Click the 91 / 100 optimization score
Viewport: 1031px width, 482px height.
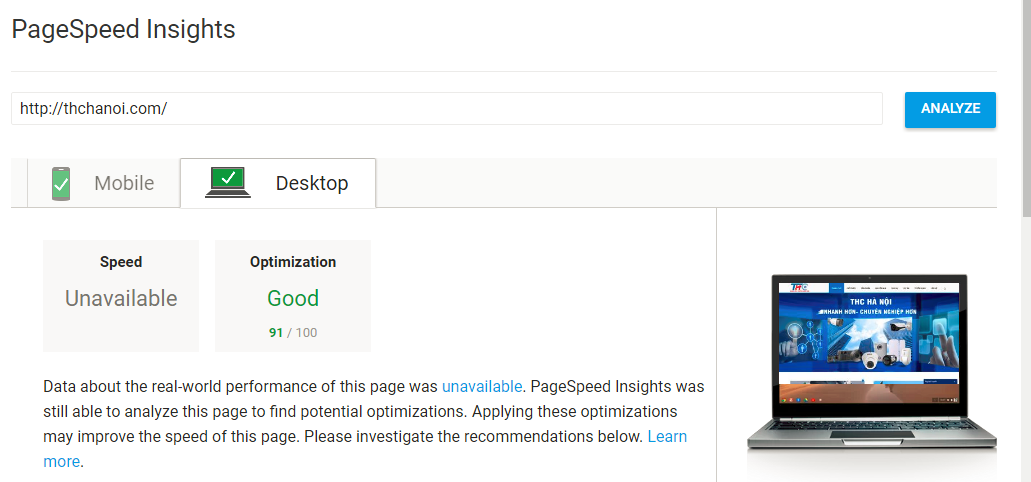tap(293, 333)
